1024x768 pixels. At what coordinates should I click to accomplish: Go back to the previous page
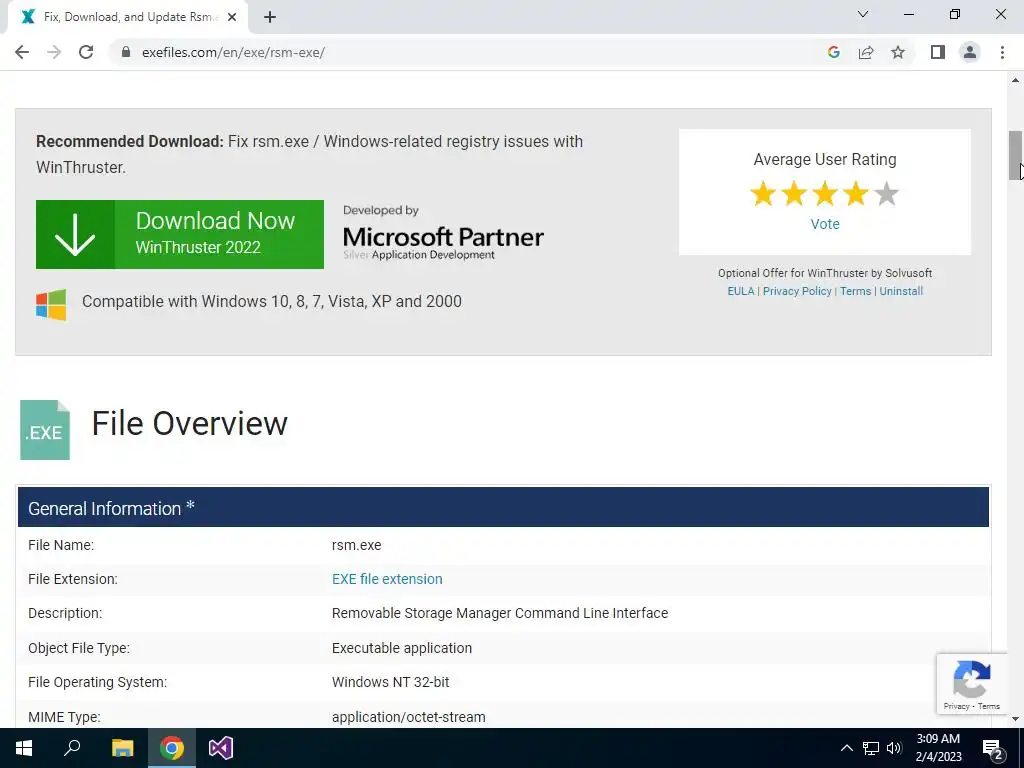[x=22, y=52]
